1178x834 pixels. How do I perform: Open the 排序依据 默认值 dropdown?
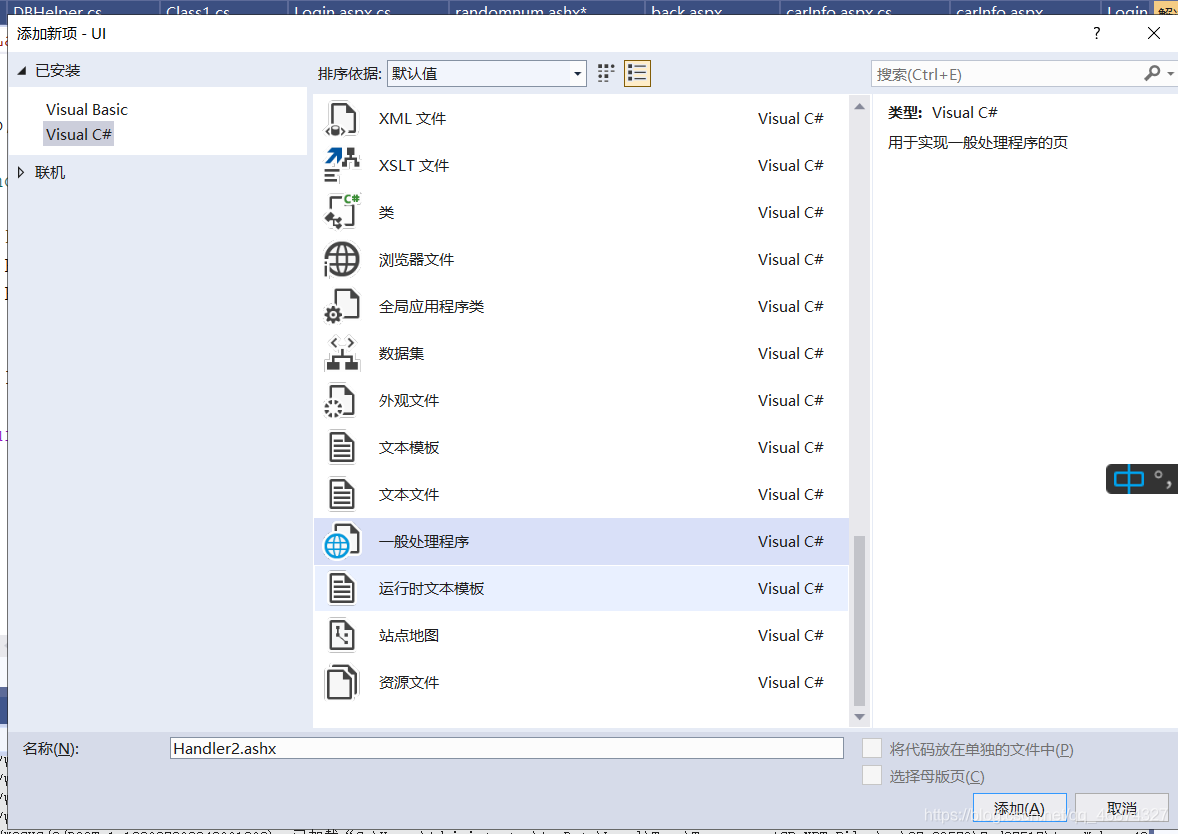click(x=486, y=74)
